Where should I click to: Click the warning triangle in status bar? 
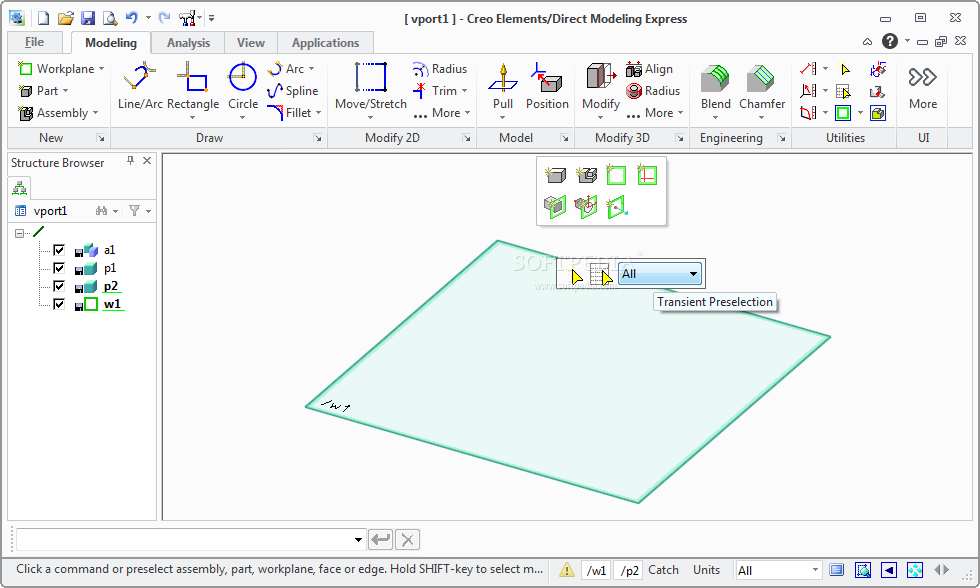(x=566, y=570)
